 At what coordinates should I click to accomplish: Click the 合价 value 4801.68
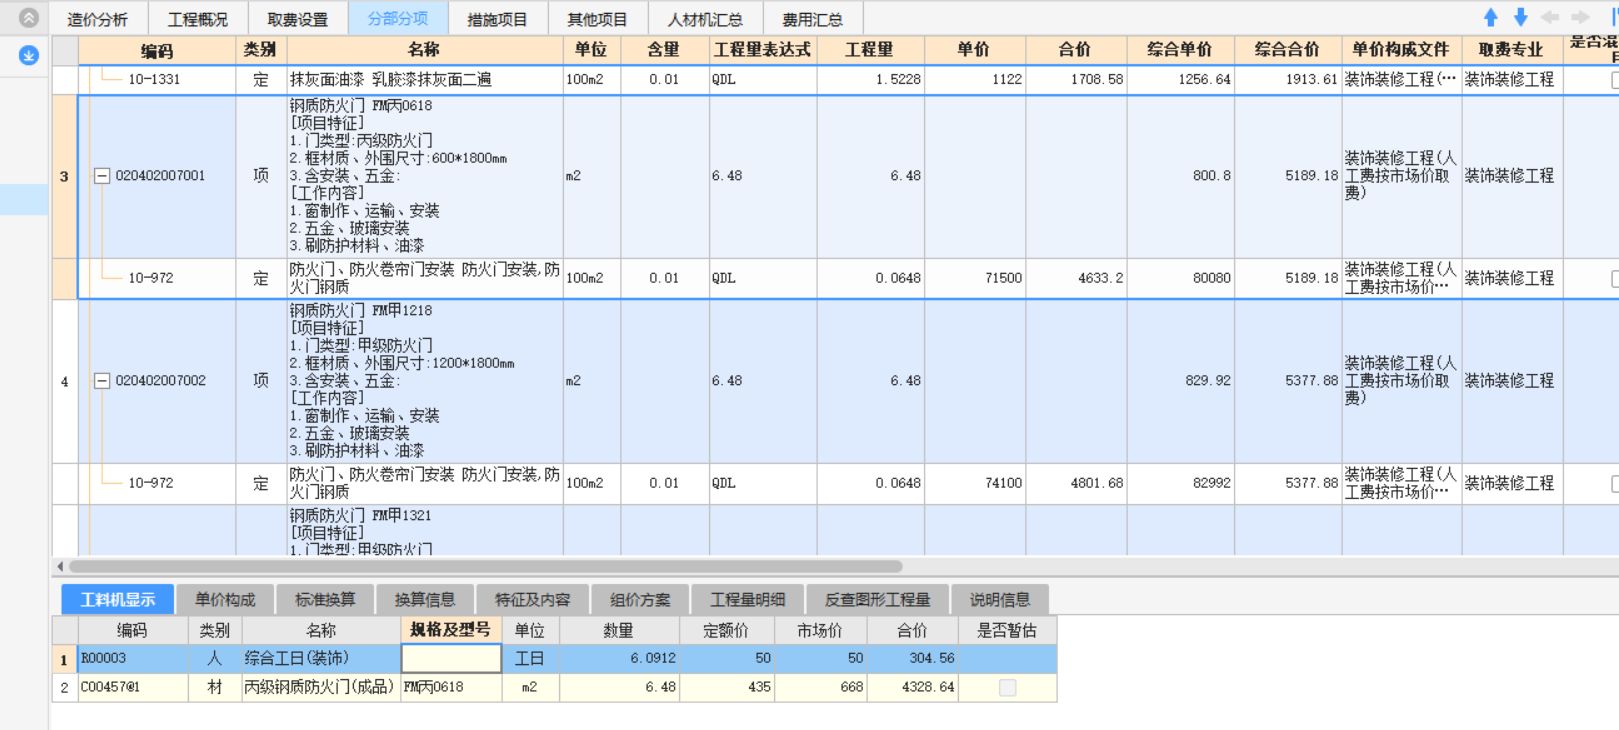point(1096,483)
